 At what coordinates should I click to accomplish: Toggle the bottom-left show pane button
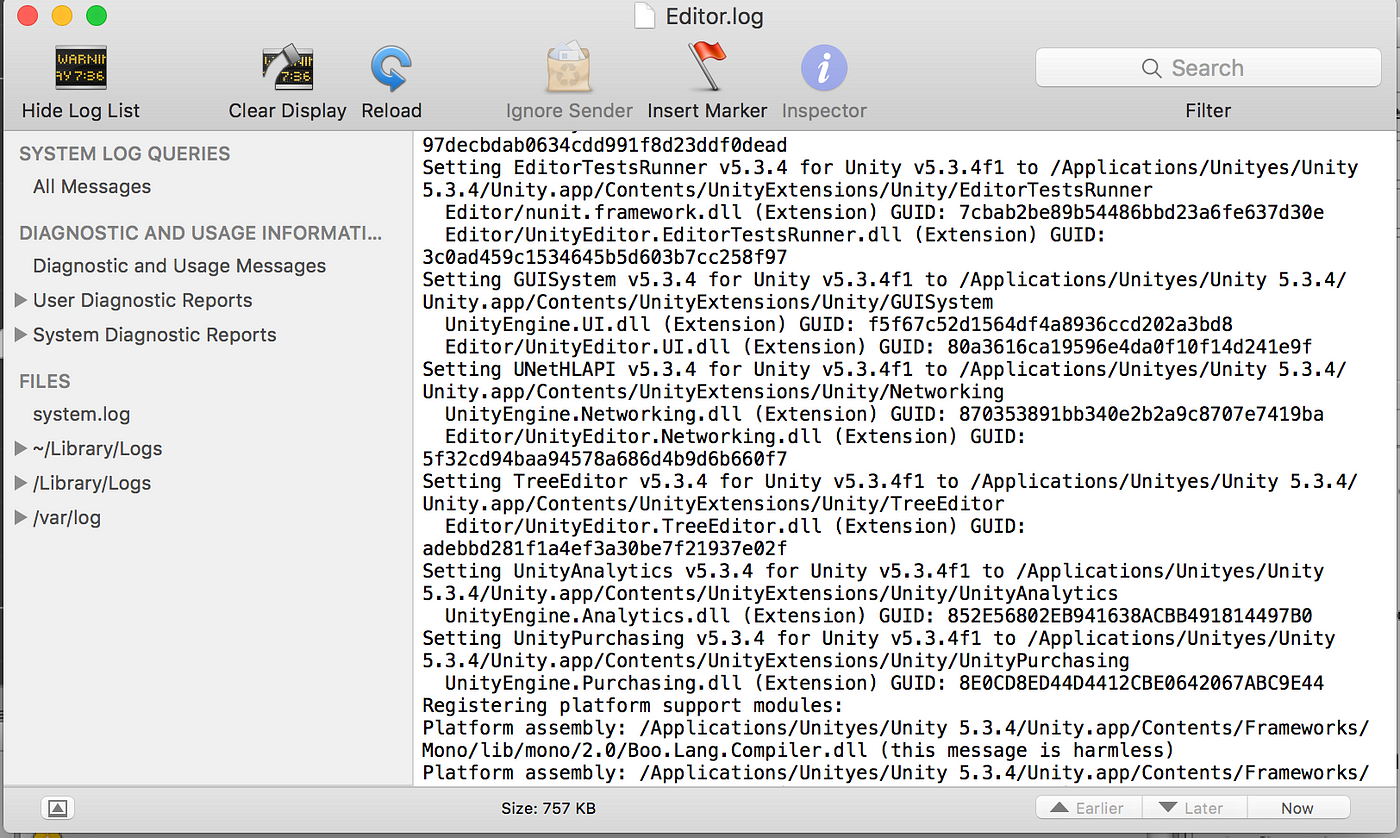point(57,808)
